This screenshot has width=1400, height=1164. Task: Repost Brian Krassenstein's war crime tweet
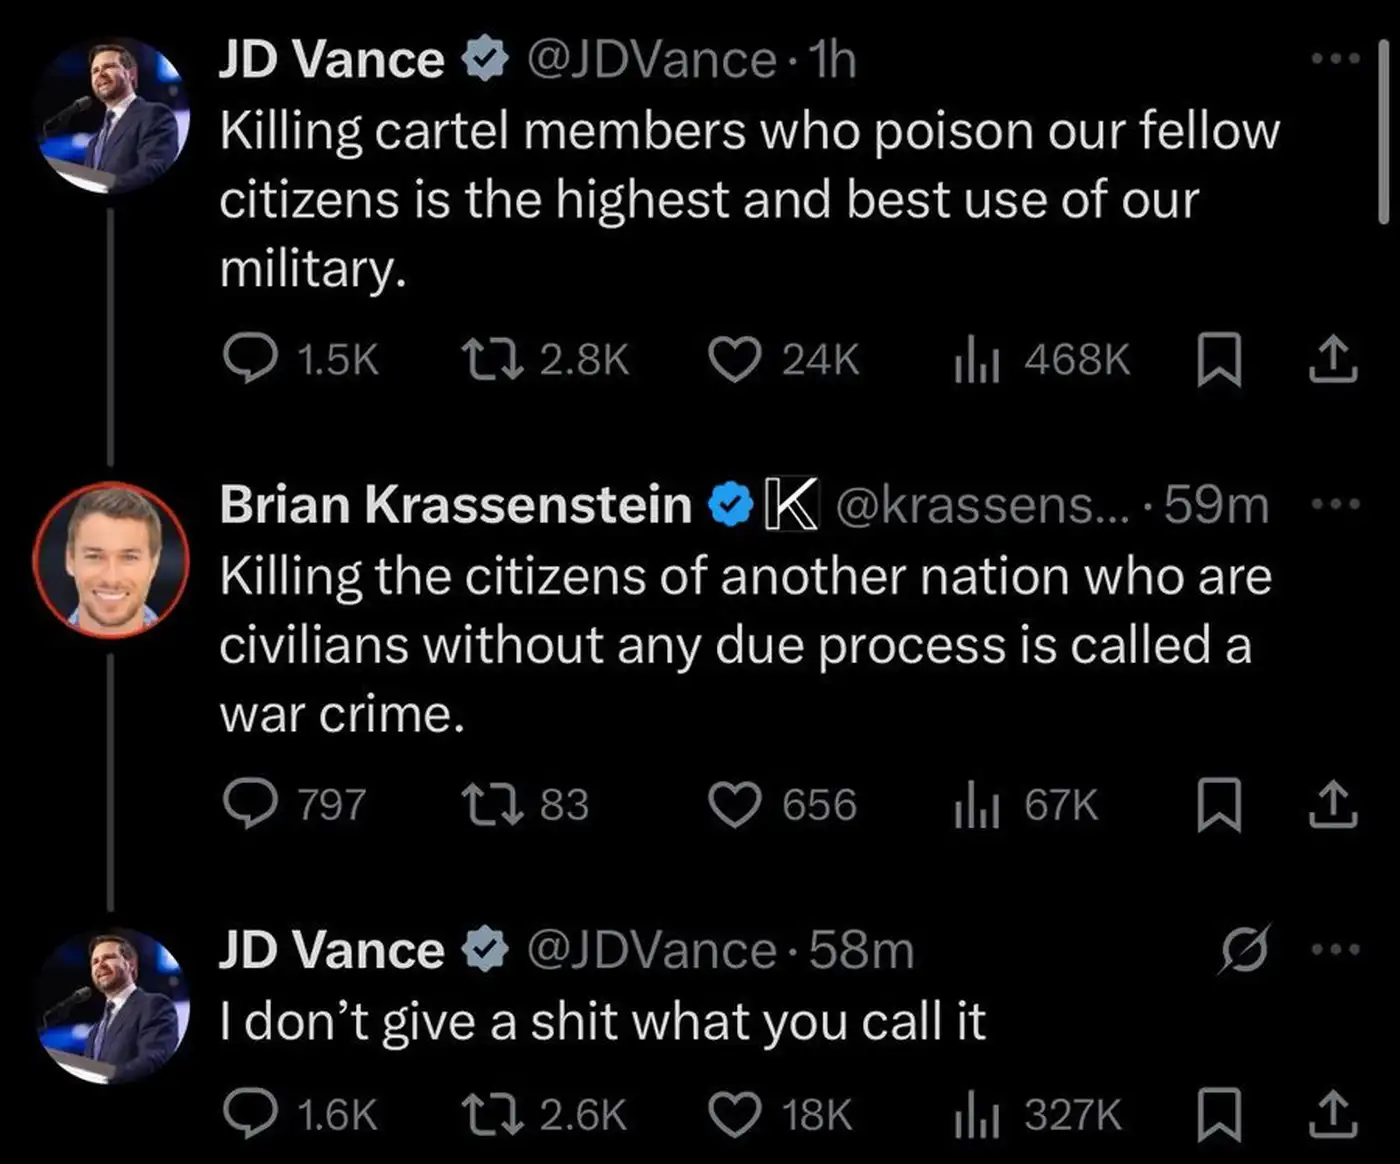[x=492, y=805]
